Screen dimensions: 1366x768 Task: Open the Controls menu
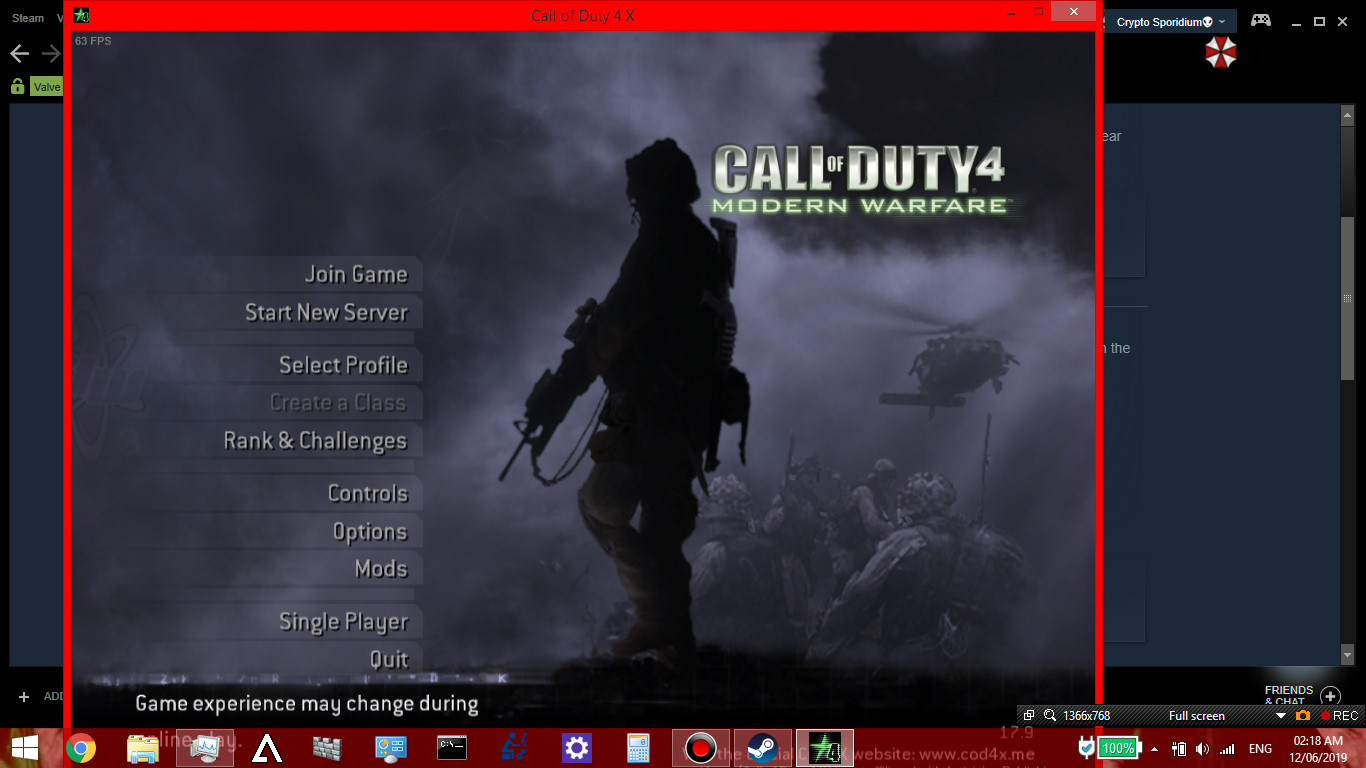pos(368,493)
